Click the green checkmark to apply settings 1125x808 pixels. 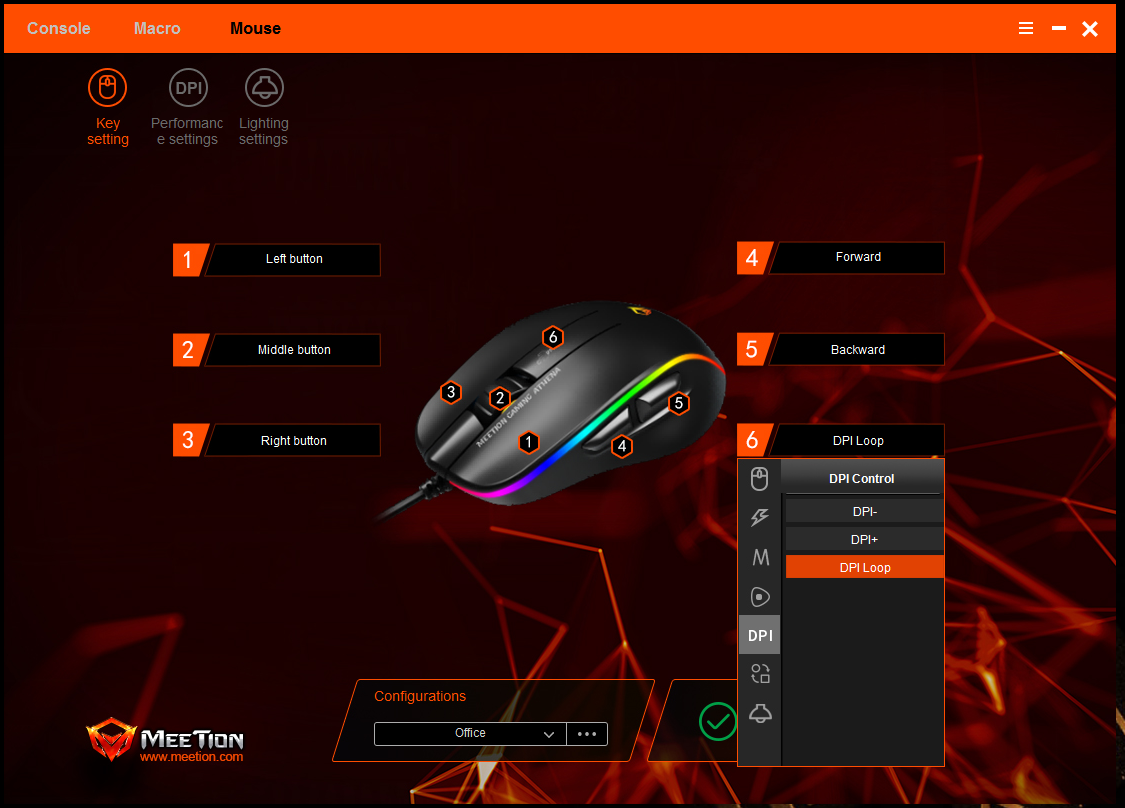point(718,721)
